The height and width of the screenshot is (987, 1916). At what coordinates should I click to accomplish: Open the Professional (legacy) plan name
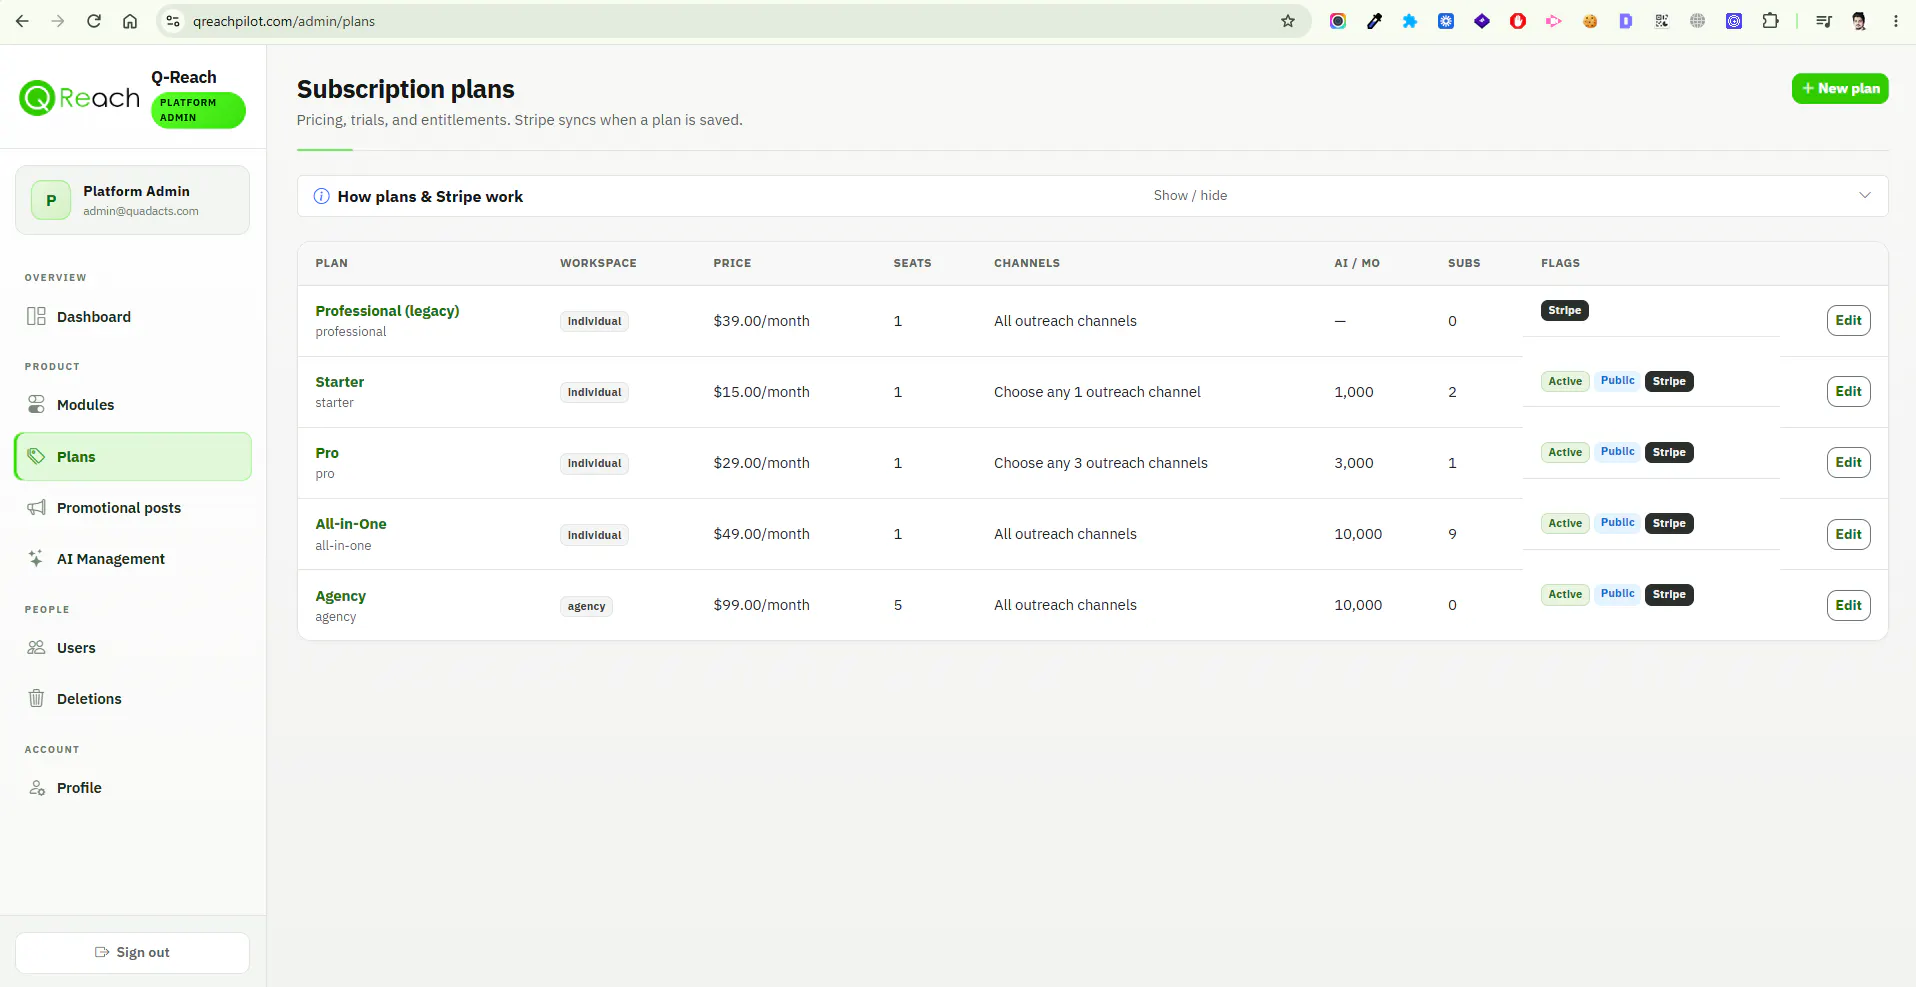tap(387, 311)
